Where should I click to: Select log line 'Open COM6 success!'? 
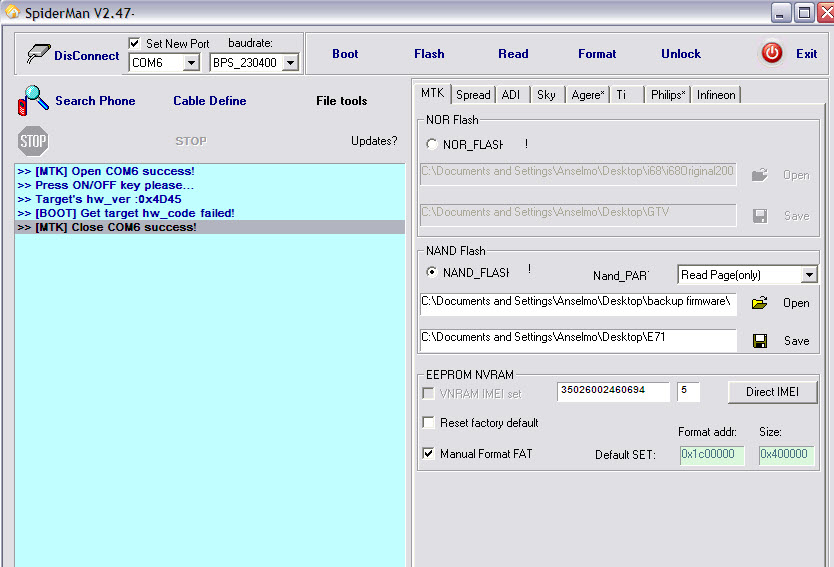[210, 171]
